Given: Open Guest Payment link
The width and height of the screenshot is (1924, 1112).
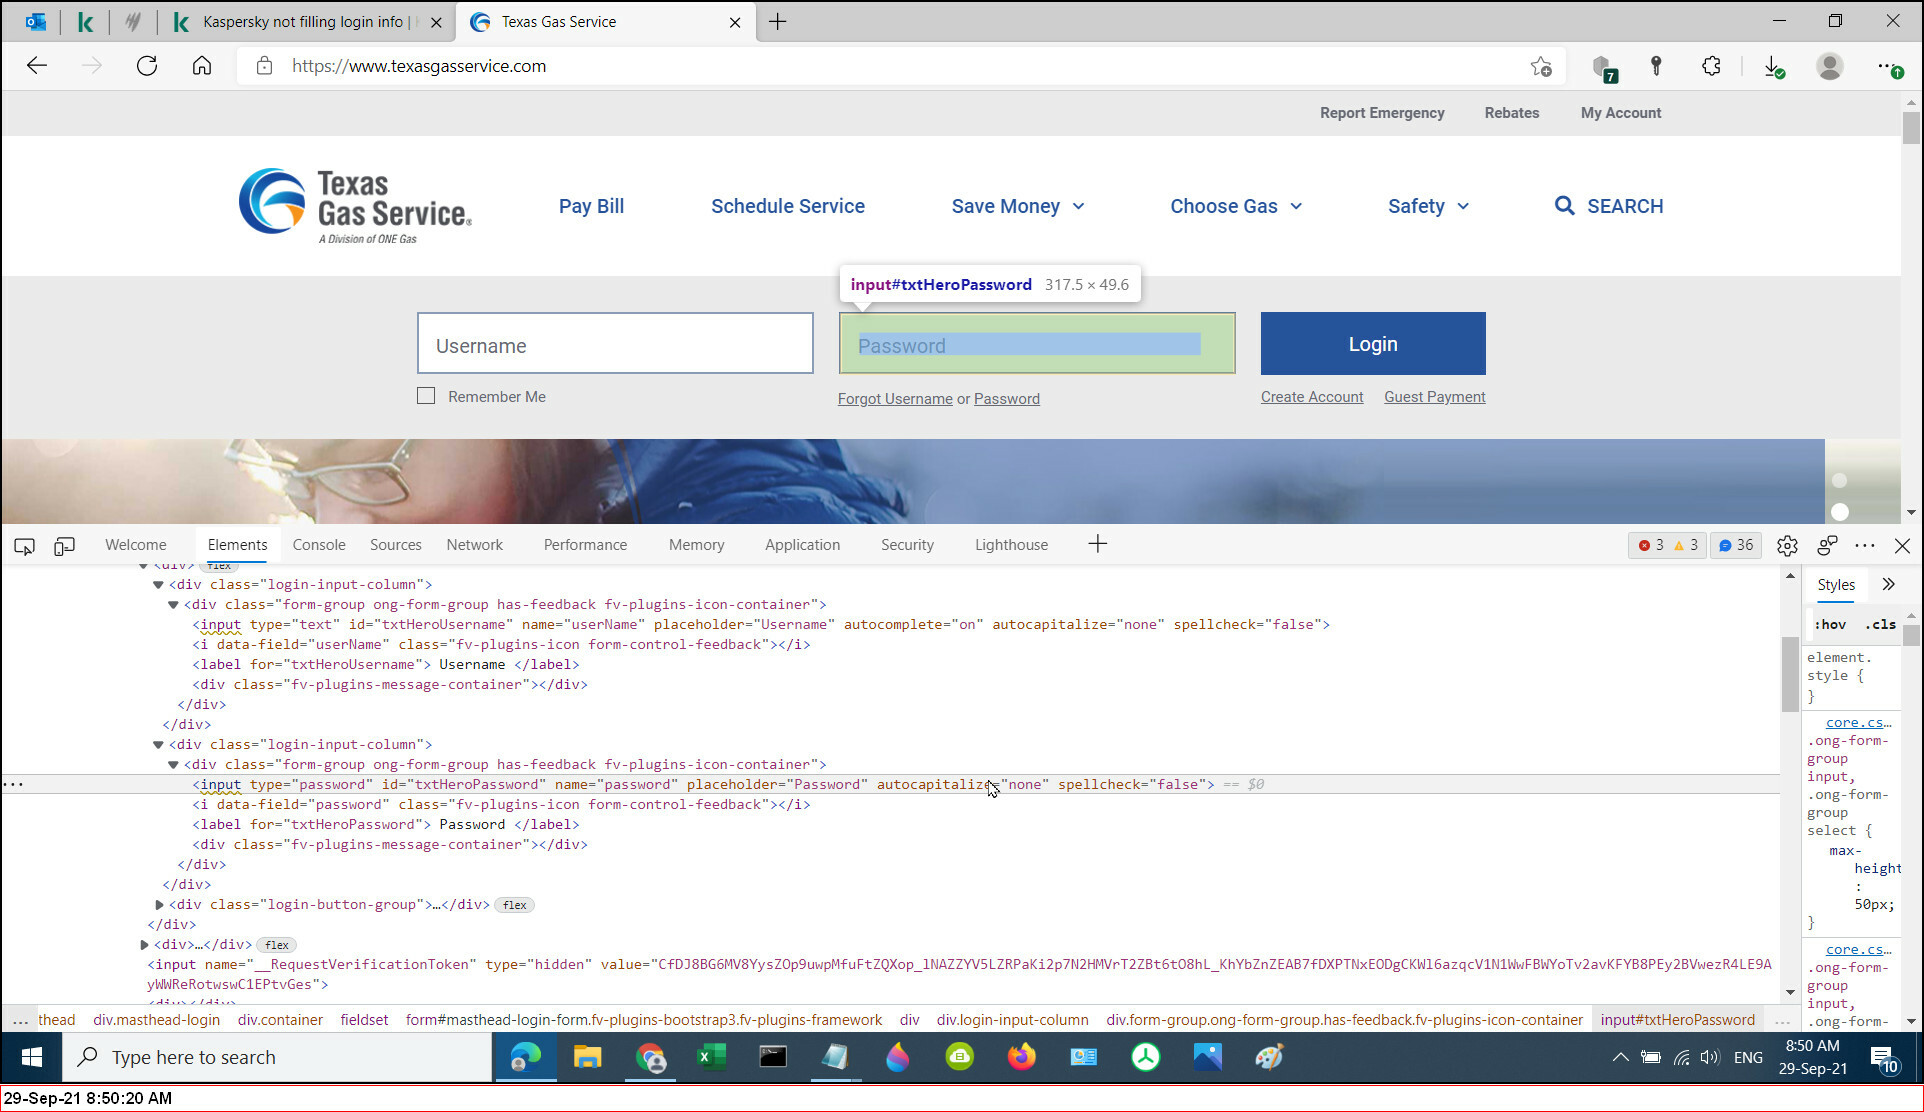Looking at the screenshot, I should (x=1434, y=397).
